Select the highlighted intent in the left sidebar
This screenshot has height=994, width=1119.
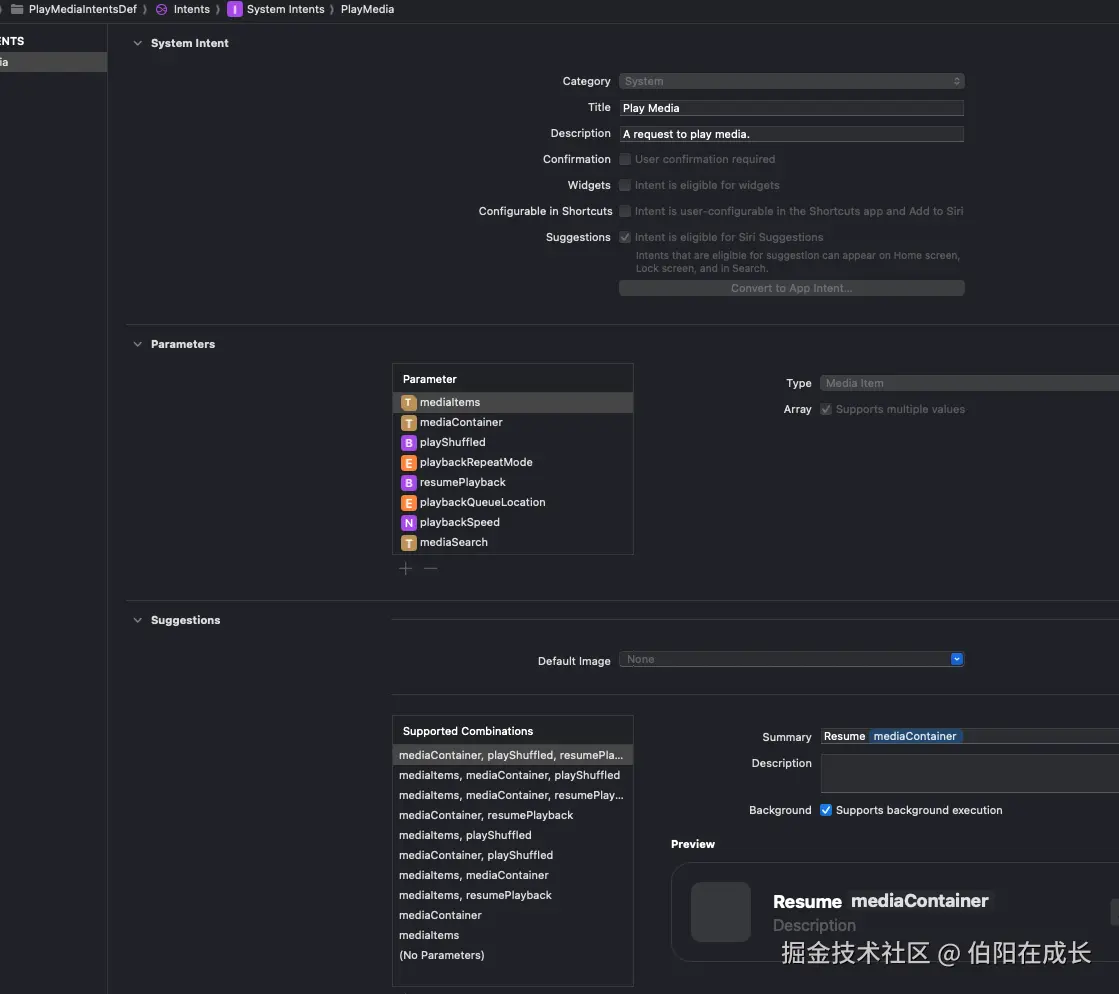[54, 62]
